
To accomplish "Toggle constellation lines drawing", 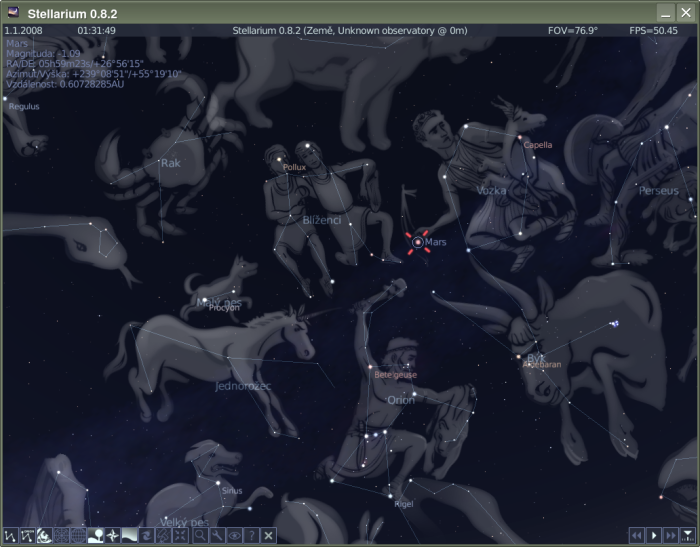I will (11, 535).
